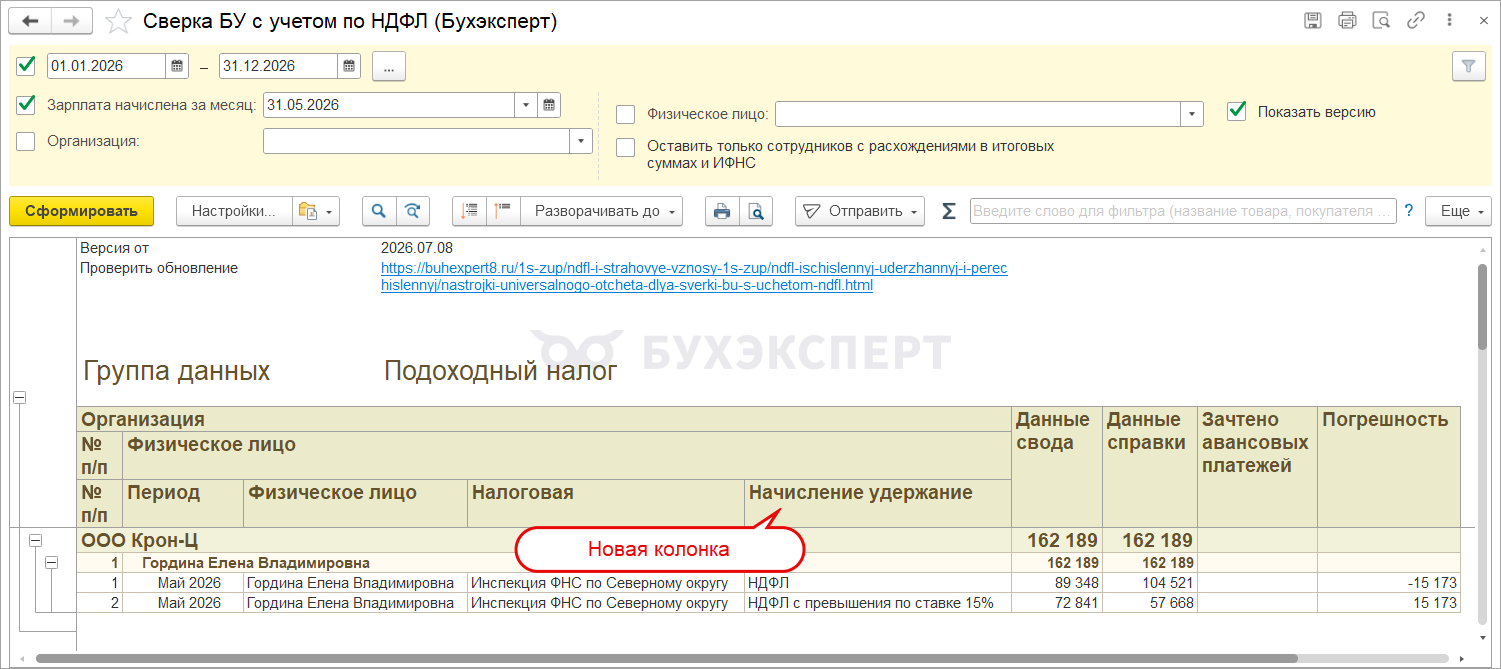Open the Настройки... button
1501x669 pixels.
pyautogui.click(x=234, y=211)
